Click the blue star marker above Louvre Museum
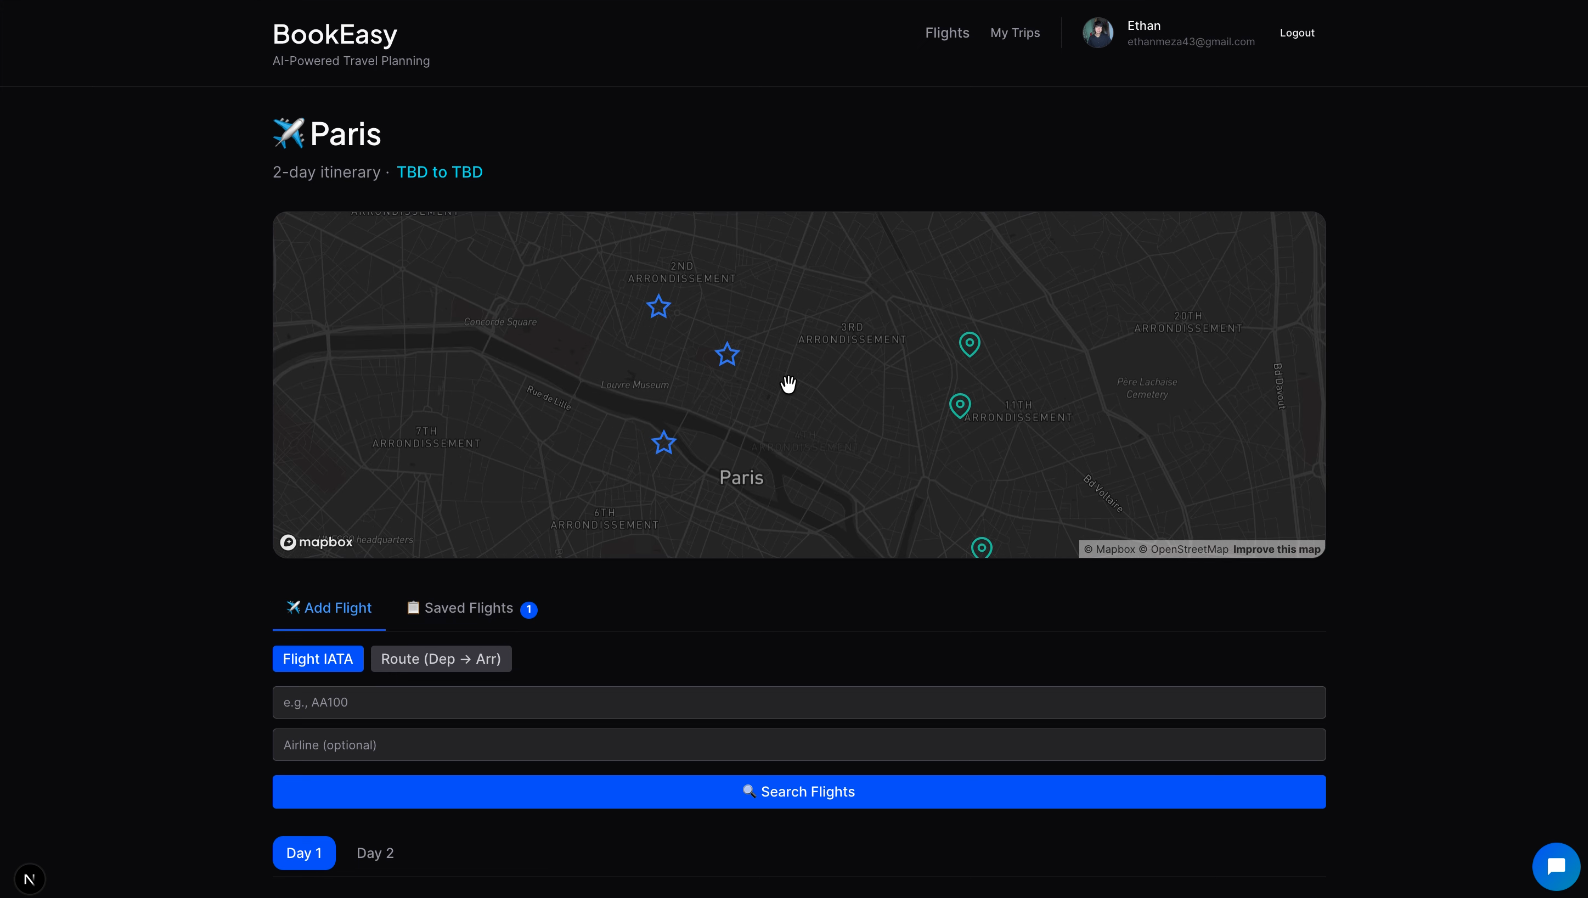The image size is (1588, 898). [727, 354]
